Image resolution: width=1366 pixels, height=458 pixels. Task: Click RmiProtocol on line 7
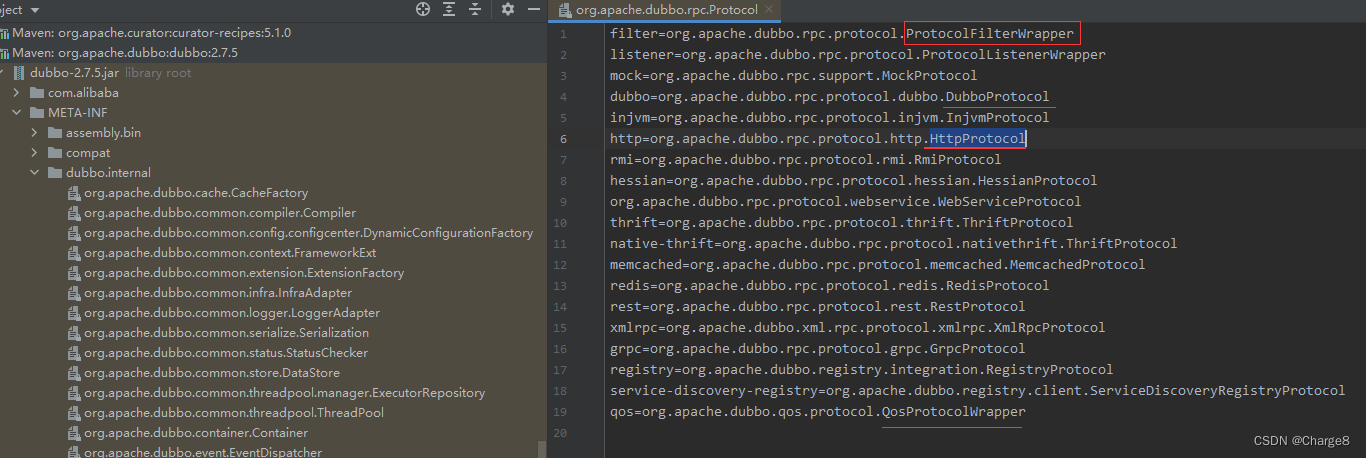coord(958,159)
